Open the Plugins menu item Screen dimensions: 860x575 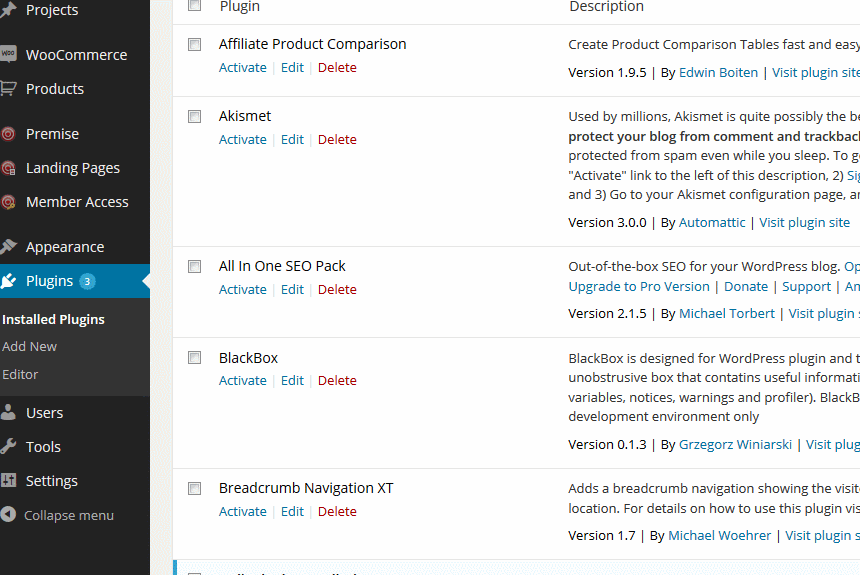coord(49,281)
